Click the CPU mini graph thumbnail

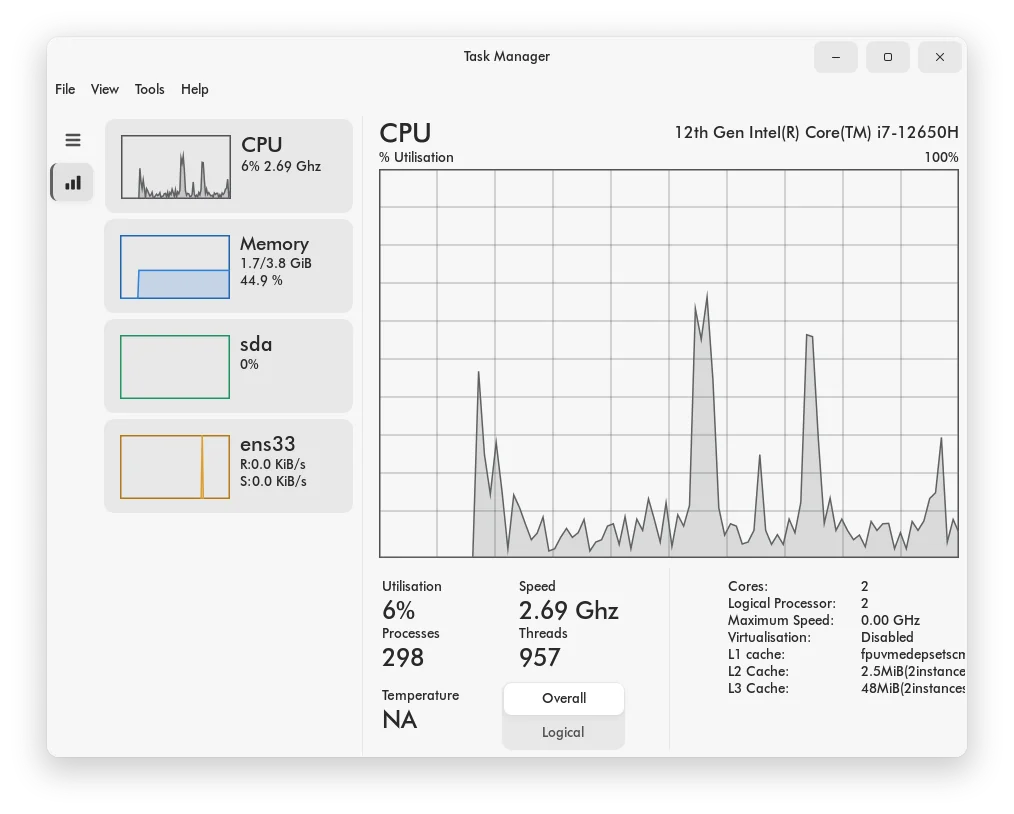pos(176,167)
